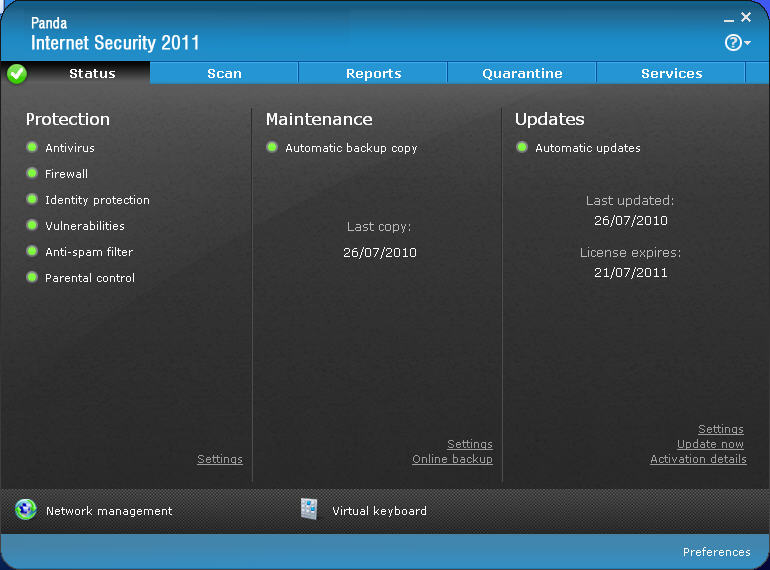
Task: Select the Anti-spam filter label
Action: click(89, 252)
